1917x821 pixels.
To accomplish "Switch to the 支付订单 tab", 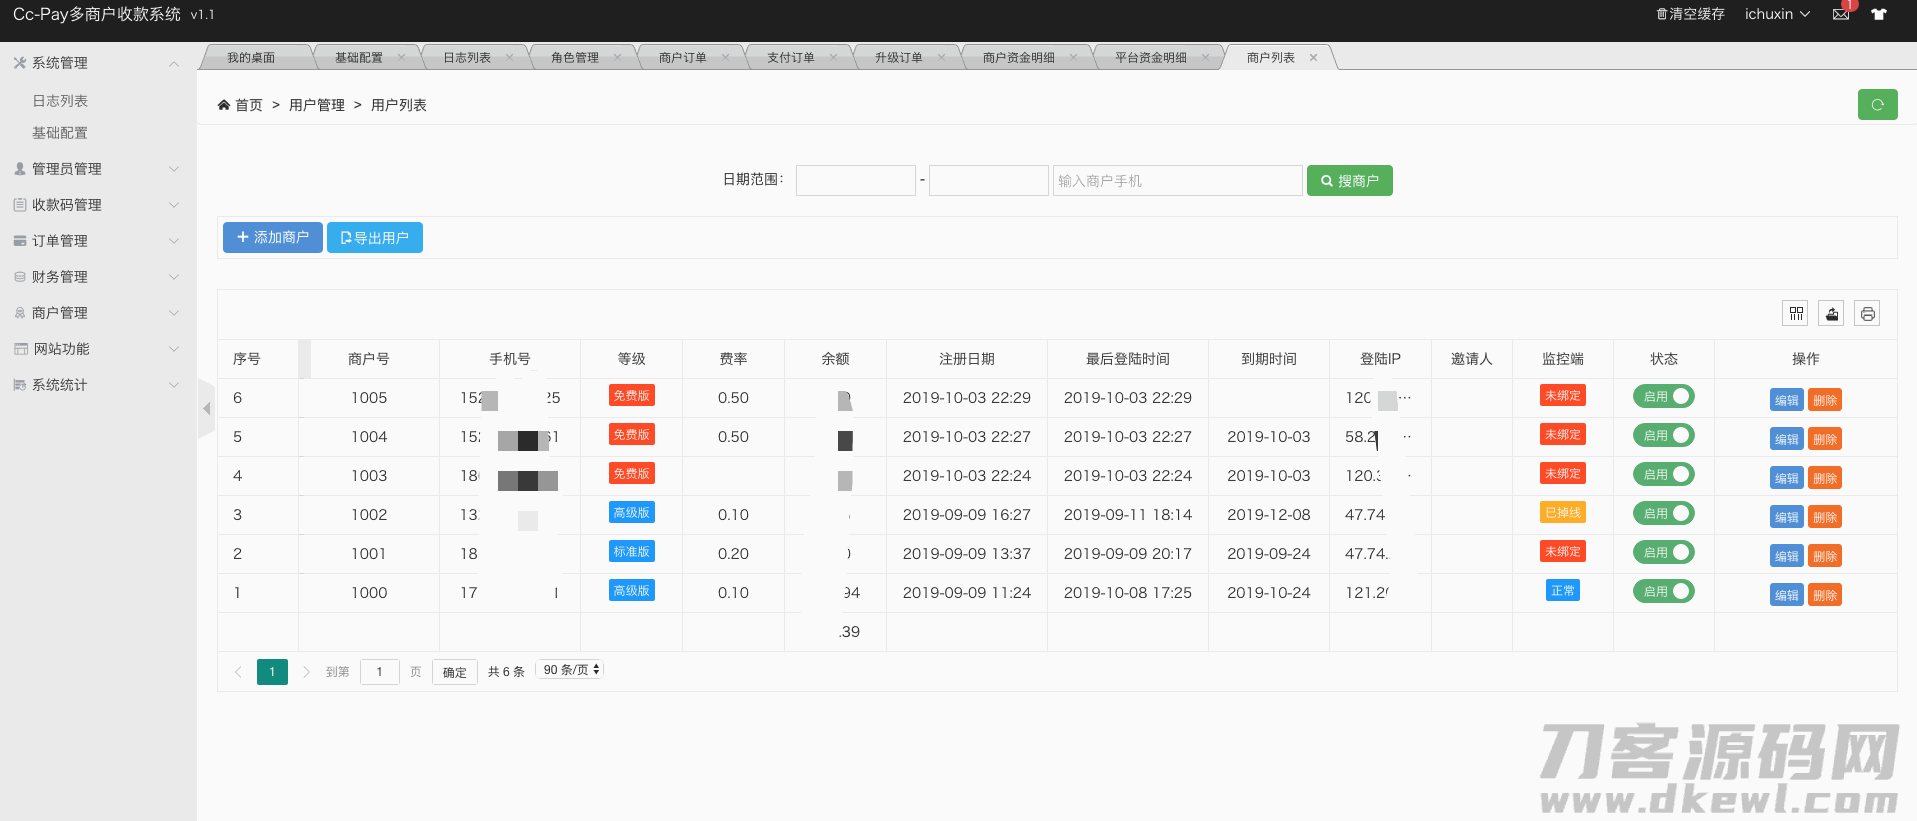I will coord(790,58).
